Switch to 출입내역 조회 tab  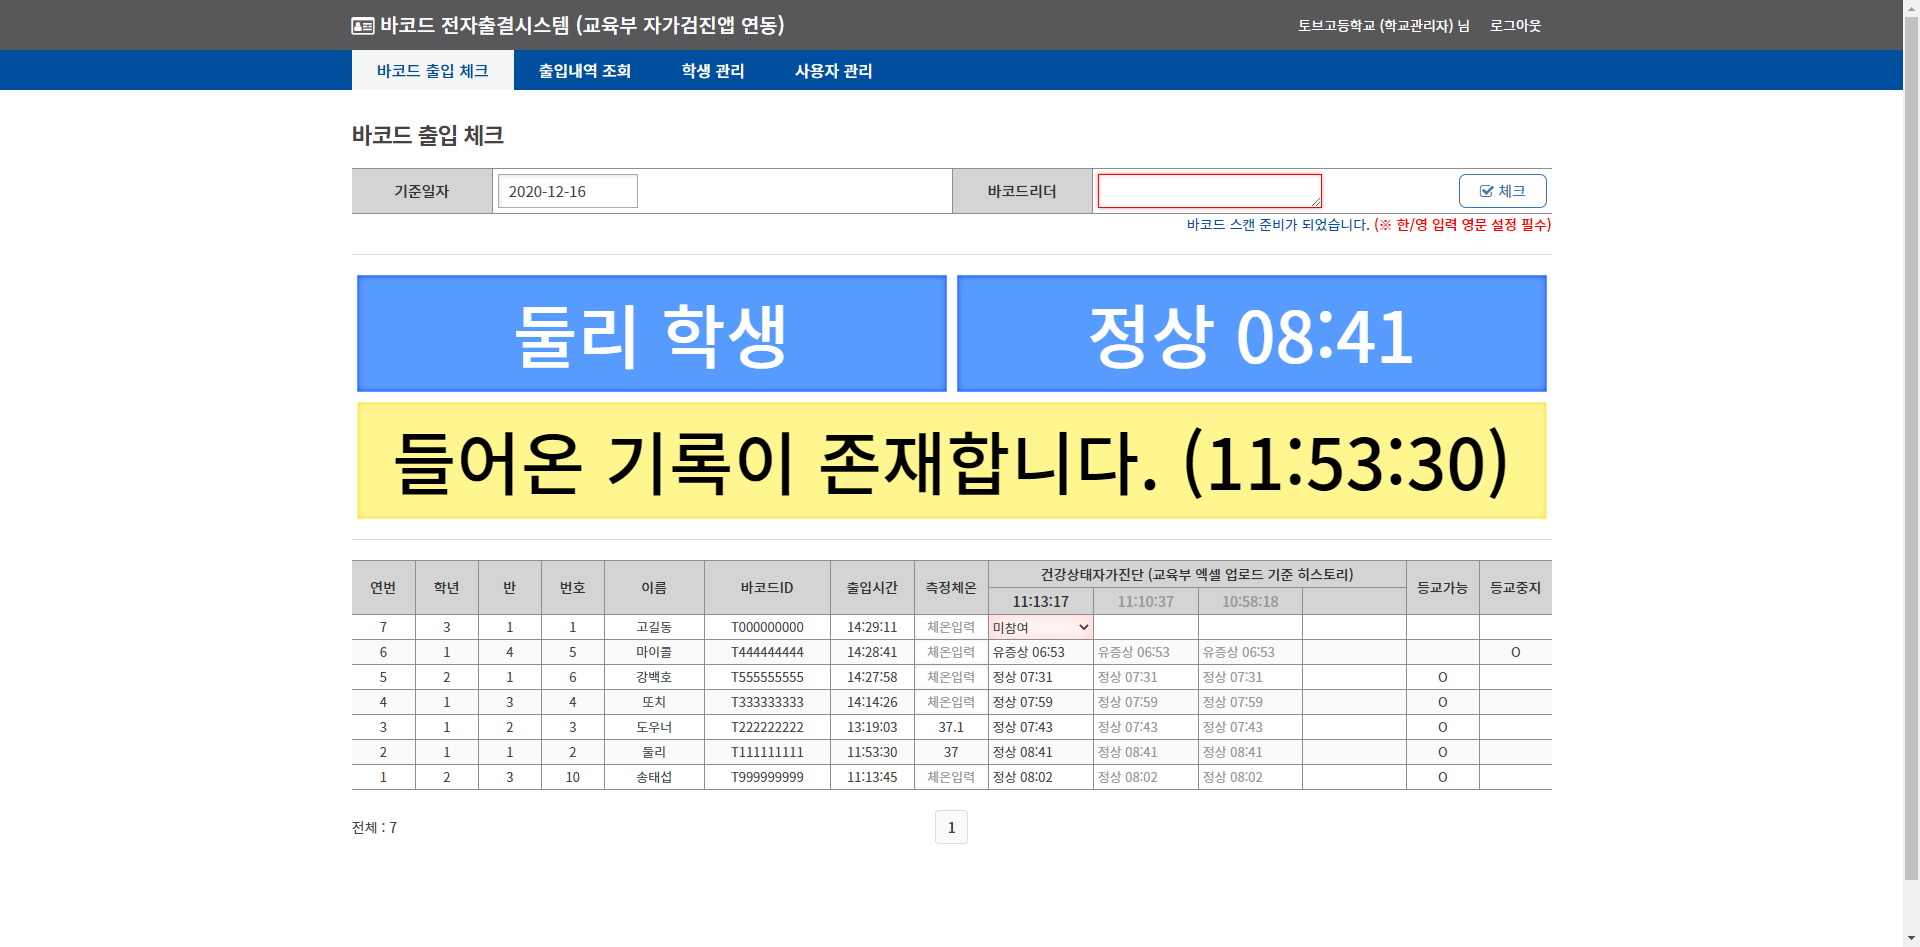(x=584, y=71)
